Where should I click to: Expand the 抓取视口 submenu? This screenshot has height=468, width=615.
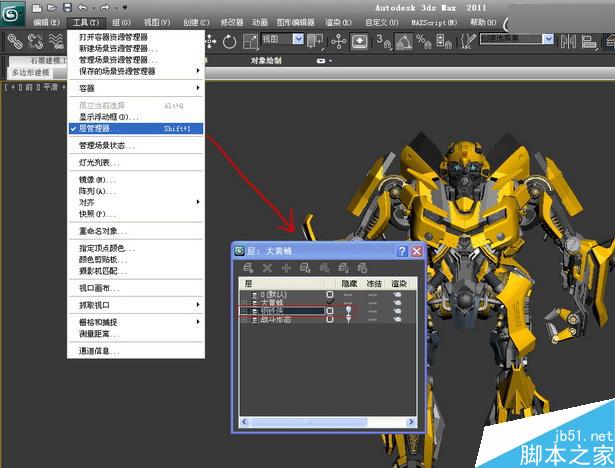pos(136,305)
